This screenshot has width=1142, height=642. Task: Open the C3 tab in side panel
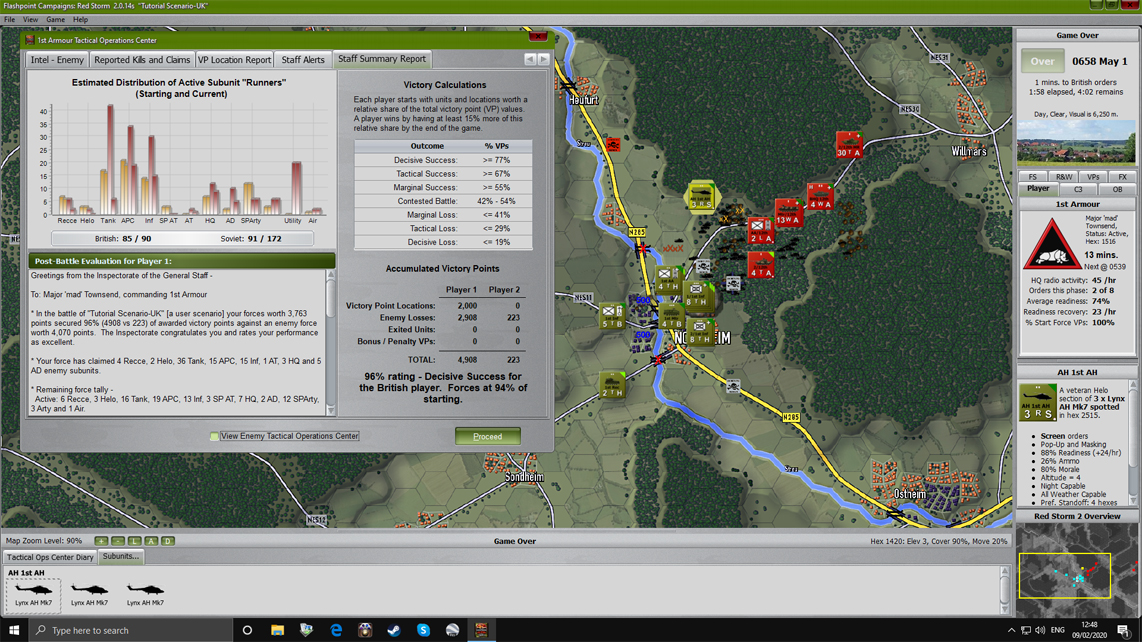click(1078, 189)
